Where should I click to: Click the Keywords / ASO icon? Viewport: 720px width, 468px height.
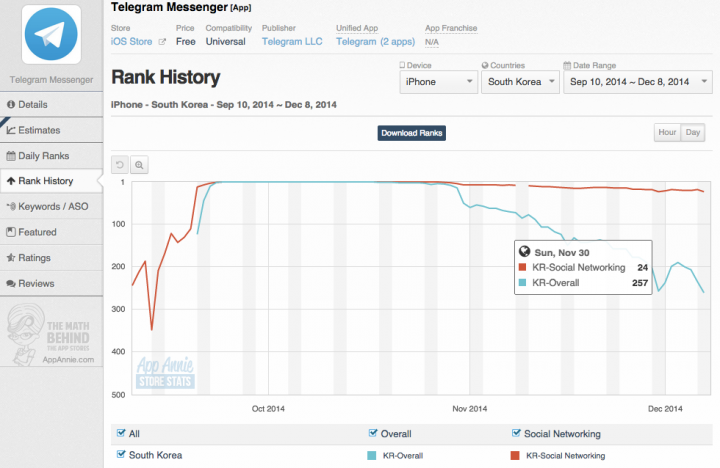11,207
